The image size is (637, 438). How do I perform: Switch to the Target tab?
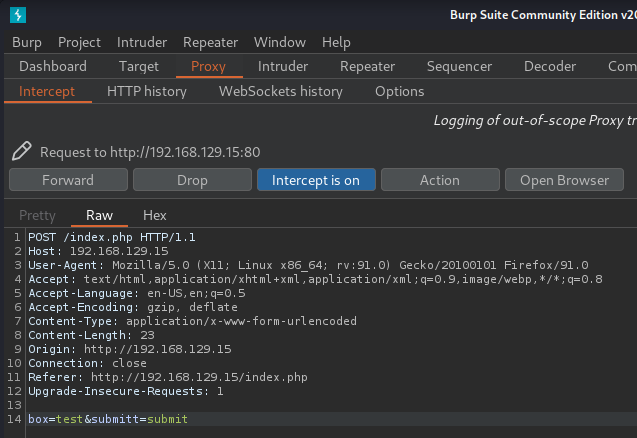tap(139, 66)
